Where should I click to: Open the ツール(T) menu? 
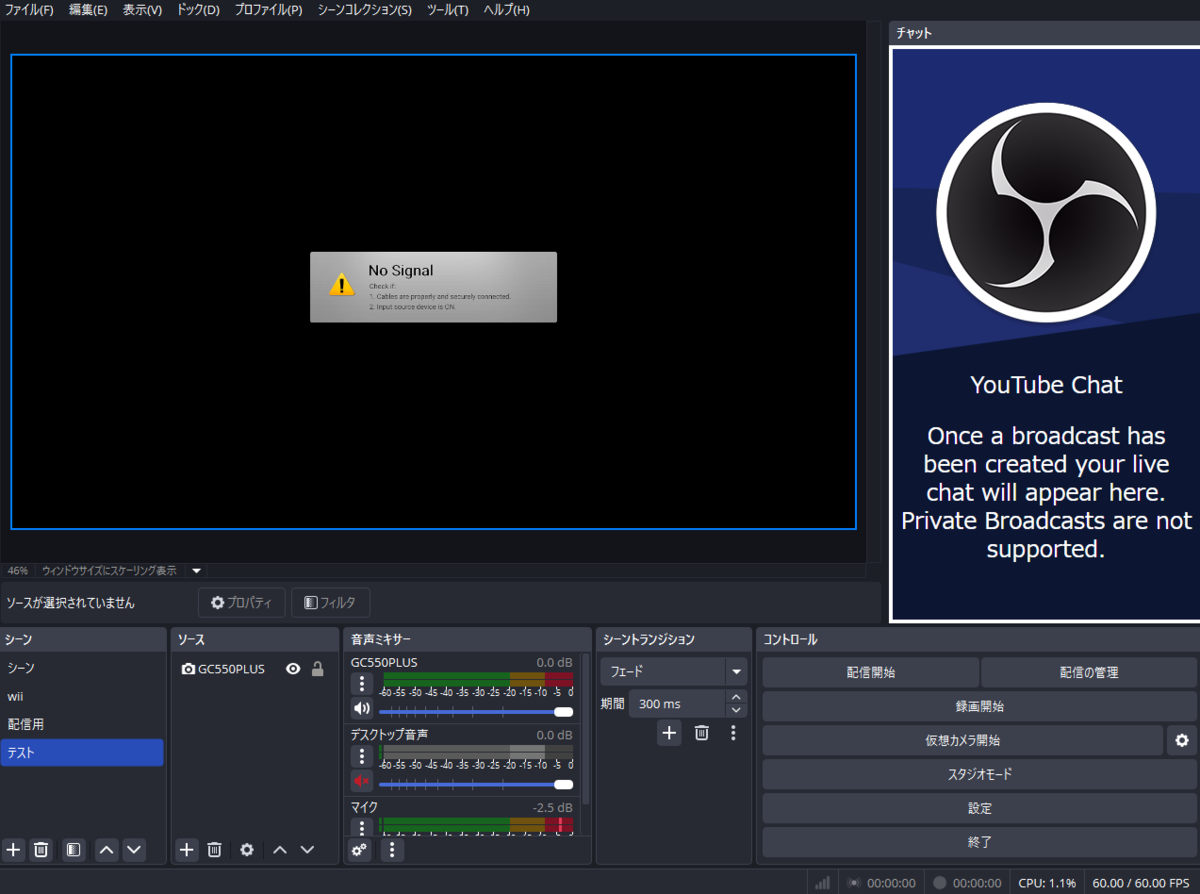pos(447,10)
